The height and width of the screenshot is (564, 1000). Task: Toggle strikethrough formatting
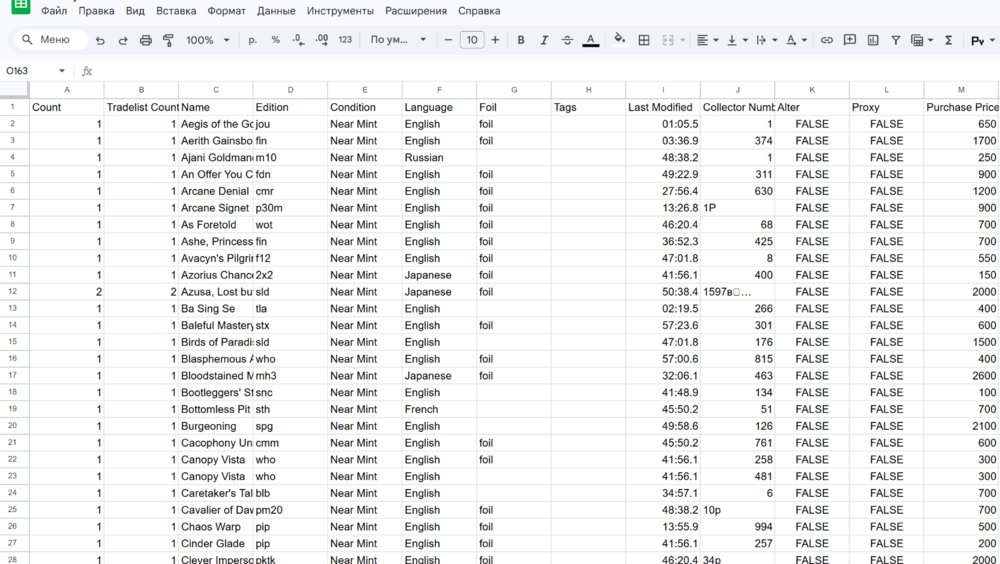[567, 40]
